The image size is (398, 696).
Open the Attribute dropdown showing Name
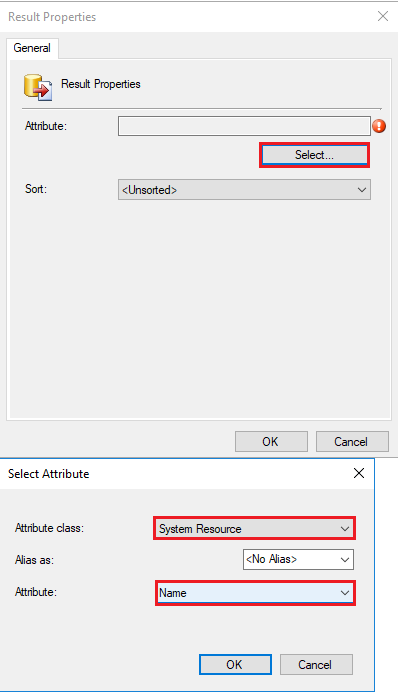point(256,593)
